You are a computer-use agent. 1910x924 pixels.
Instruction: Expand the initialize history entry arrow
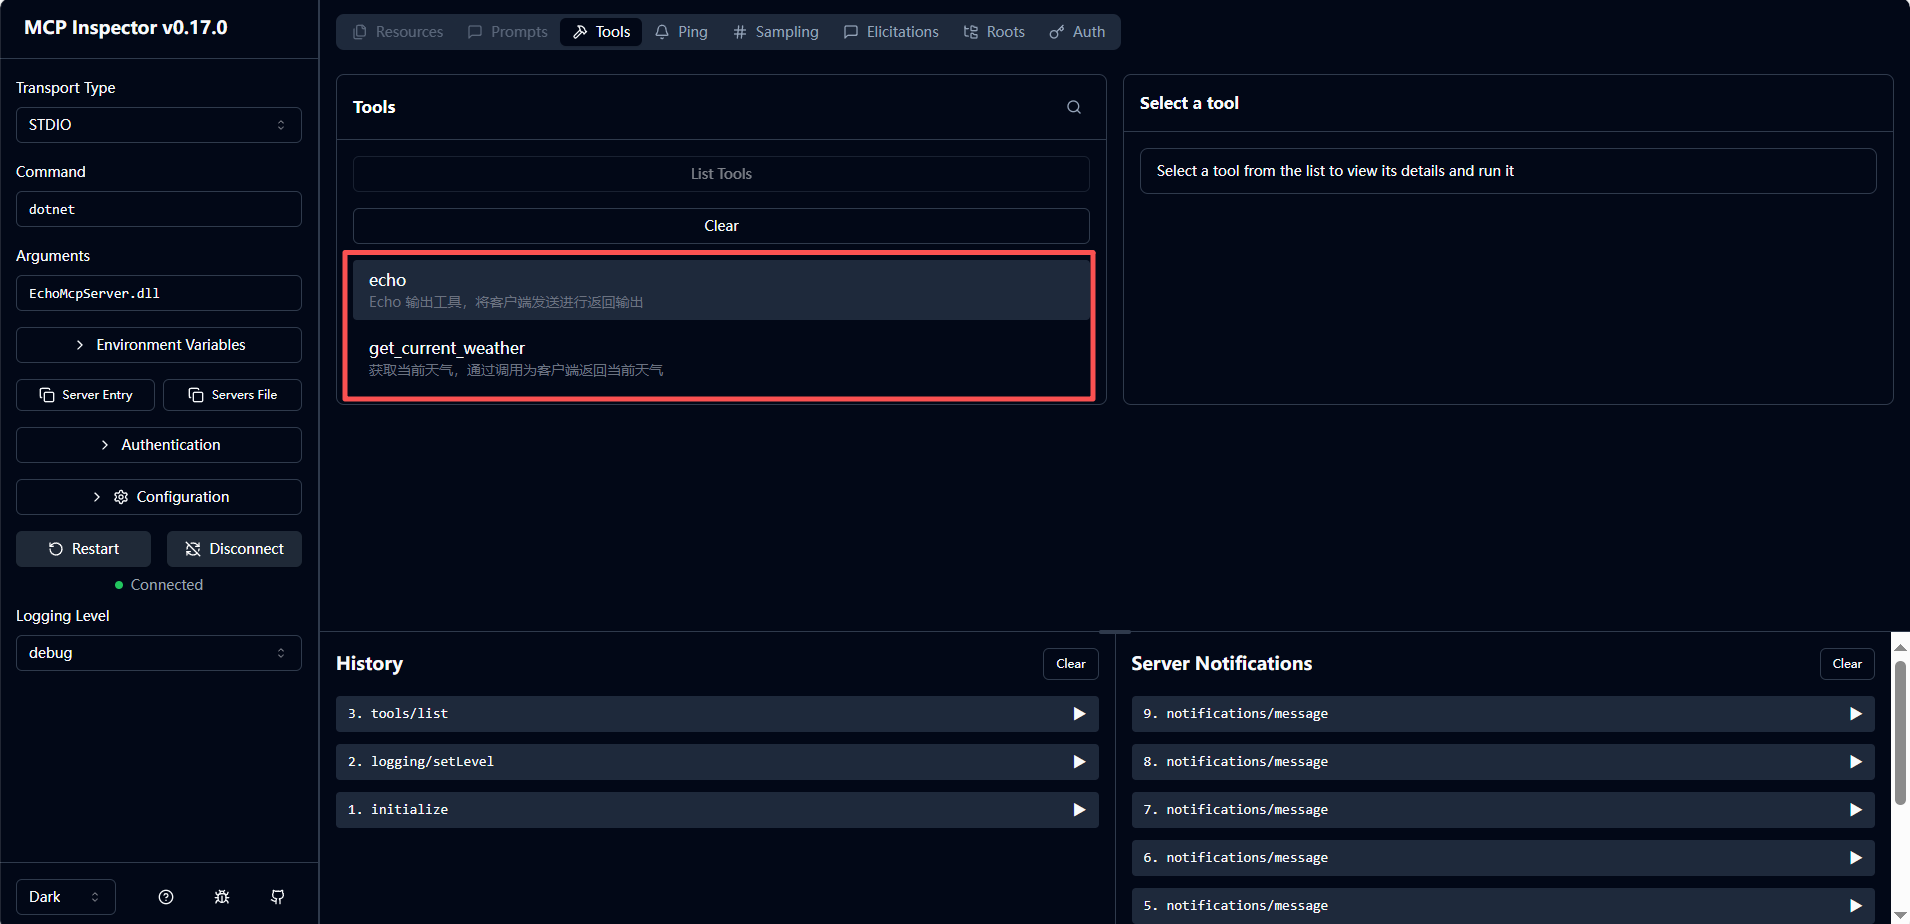click(x=1079, y=810)
